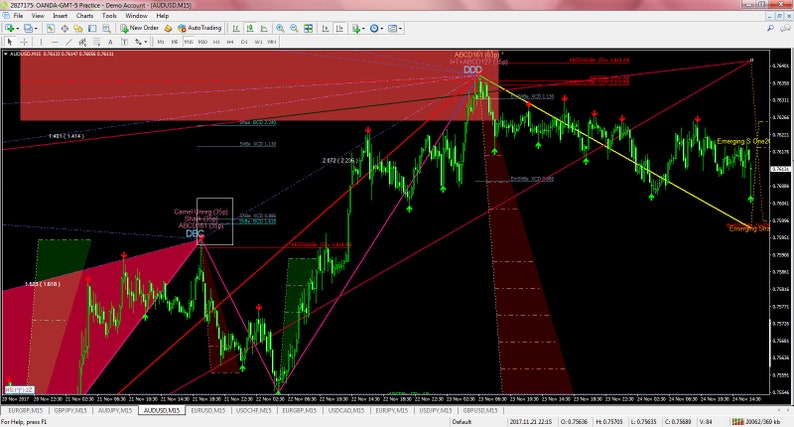Expand the templates dropdown arrow

point(401,29)
